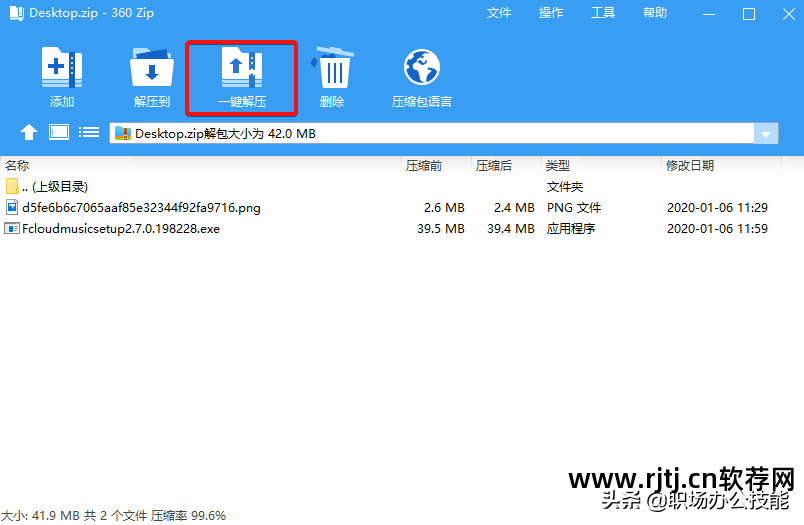
Task: Click the 39.5 MB size cell
Action: tap(441, 229)
